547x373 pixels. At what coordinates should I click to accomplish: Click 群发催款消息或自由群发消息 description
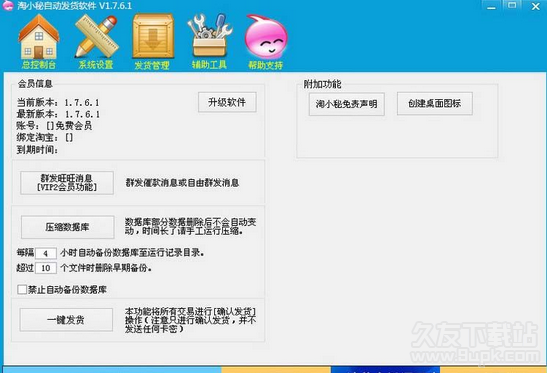182,182
